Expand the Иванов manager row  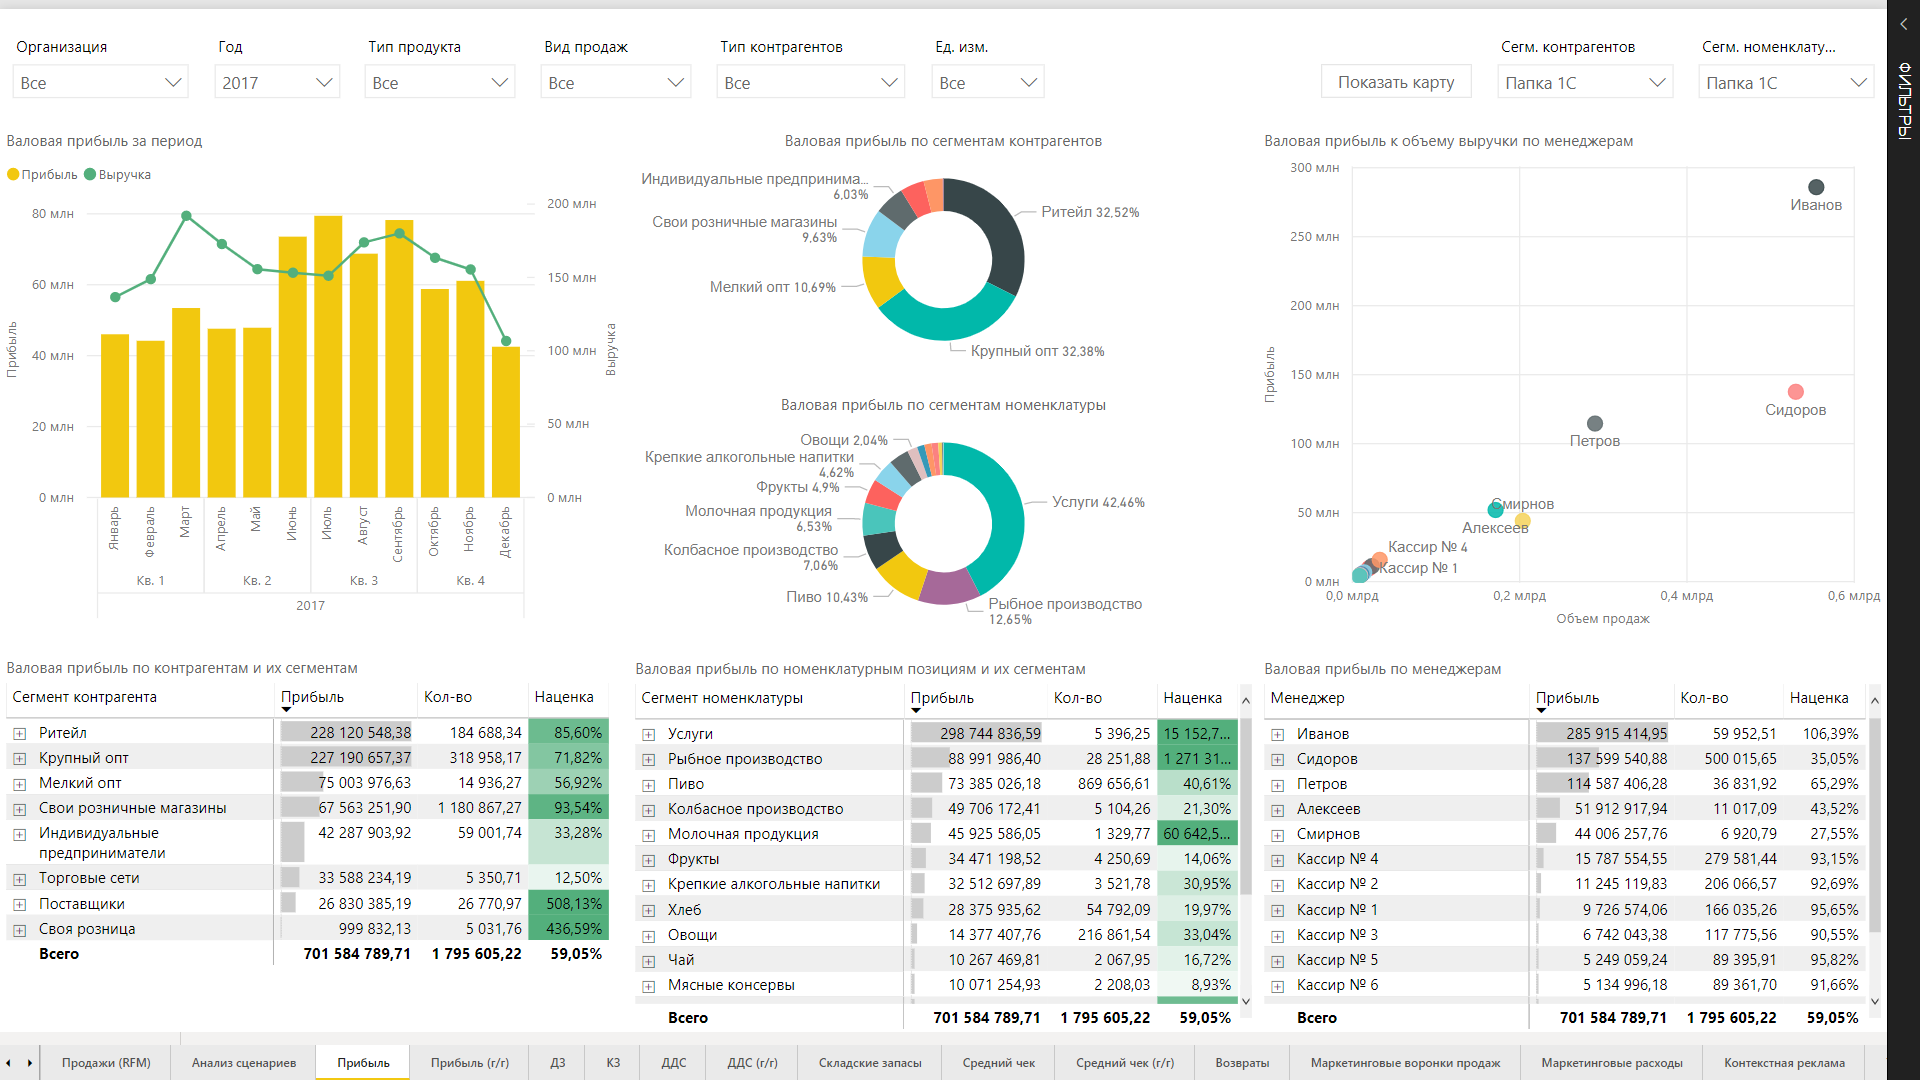(x=1277, y=734)
